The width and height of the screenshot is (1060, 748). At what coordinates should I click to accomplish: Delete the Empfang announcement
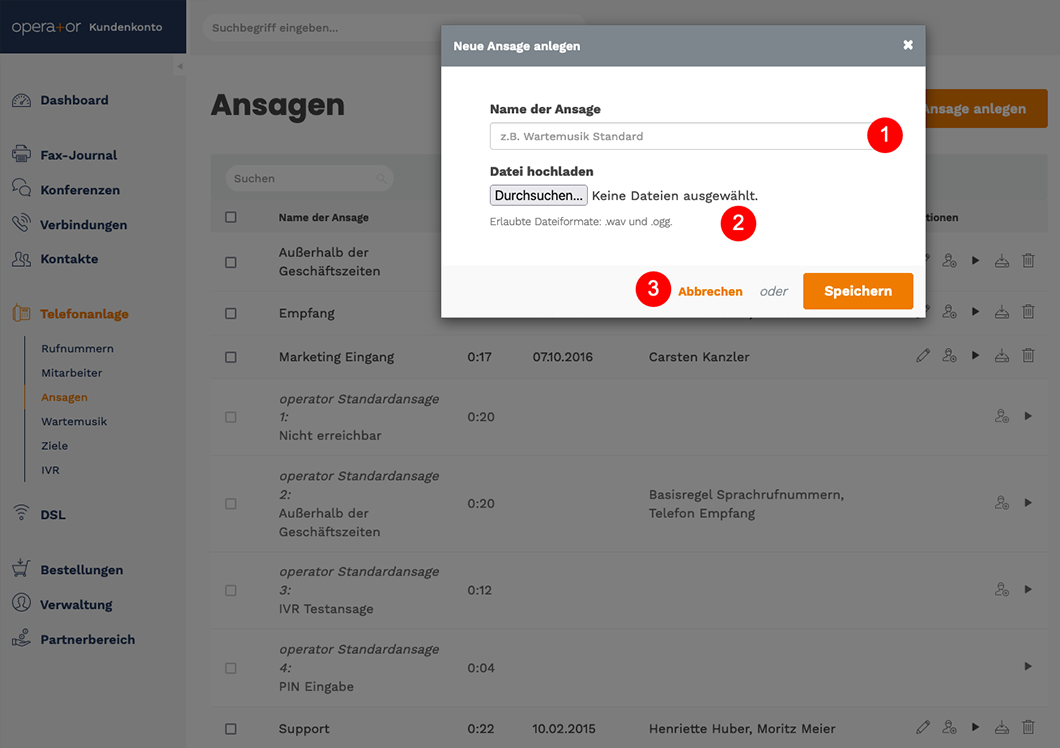1028,312
